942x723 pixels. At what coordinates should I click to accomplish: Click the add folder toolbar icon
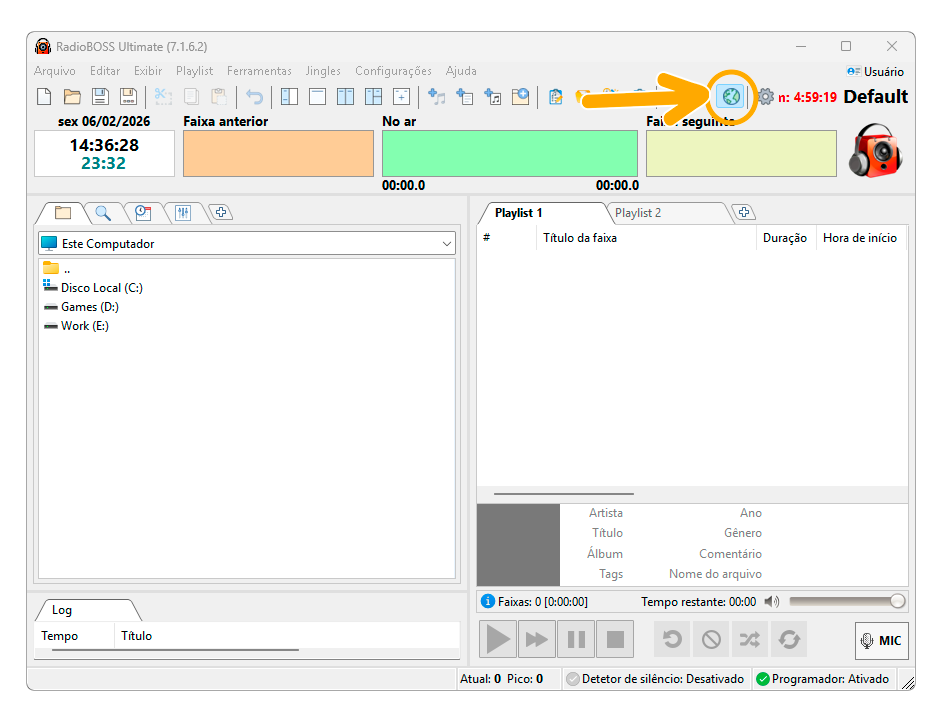pyautogui.click(x=521, y=97)
